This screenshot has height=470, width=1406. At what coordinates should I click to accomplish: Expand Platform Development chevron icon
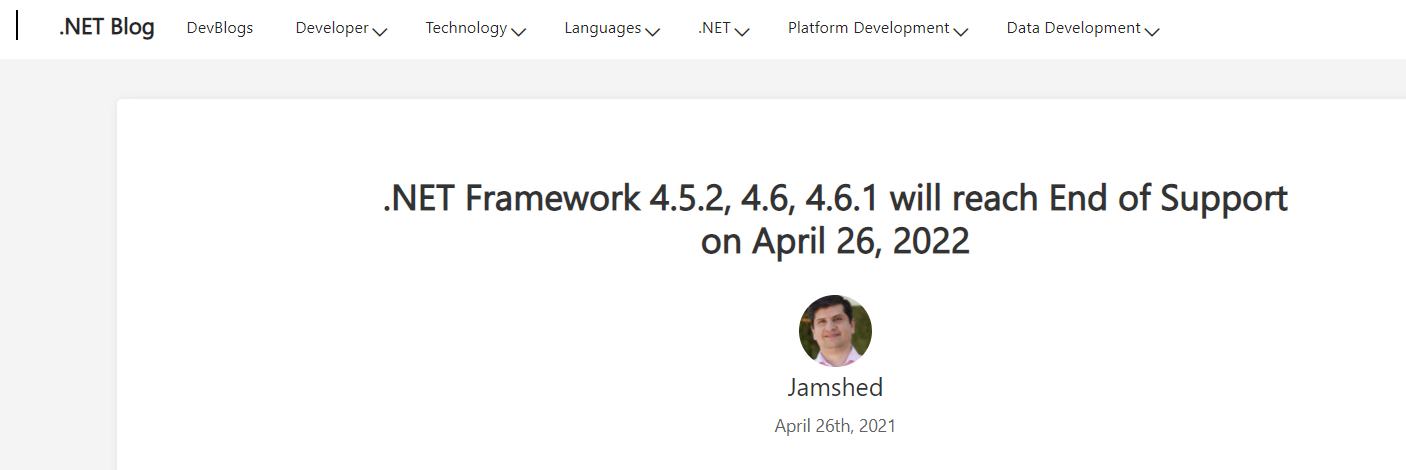960,31
